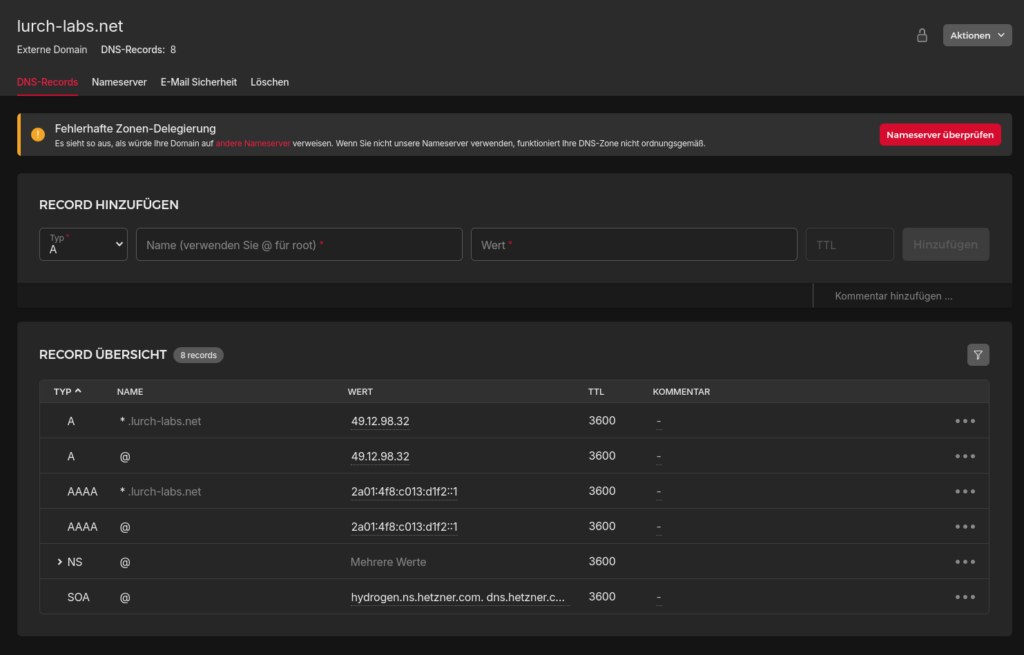Viewport: 1024px width, 655px height.
Task: Click the Nameserver überprüfen button
Action: (939, 135)
